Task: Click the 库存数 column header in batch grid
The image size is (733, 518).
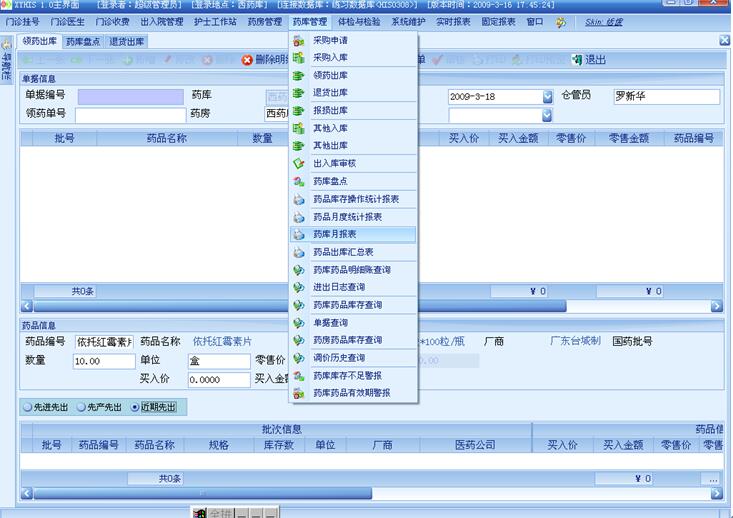Action: (x=279, y=445)
